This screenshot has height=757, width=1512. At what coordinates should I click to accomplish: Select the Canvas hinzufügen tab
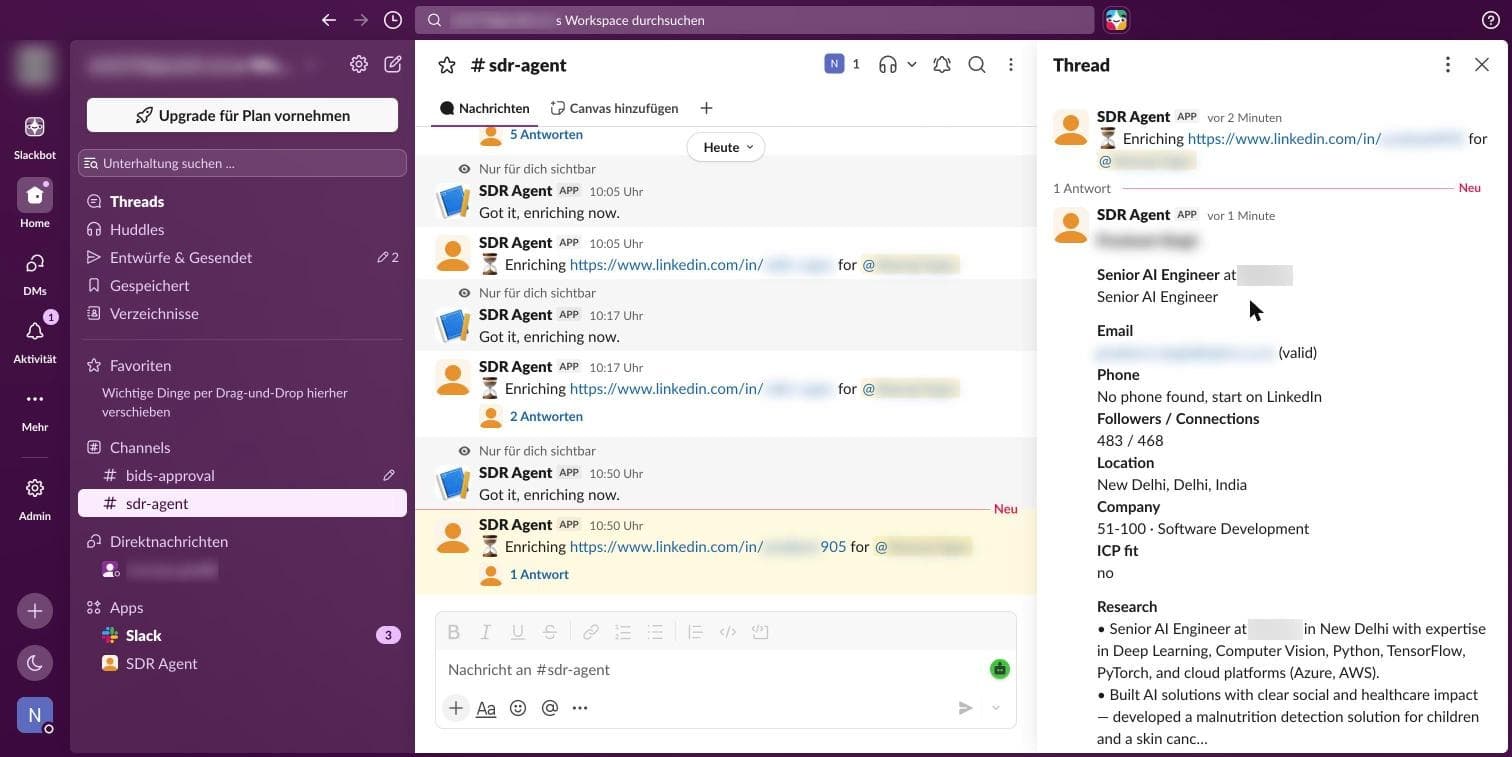[x=614, y=108]
